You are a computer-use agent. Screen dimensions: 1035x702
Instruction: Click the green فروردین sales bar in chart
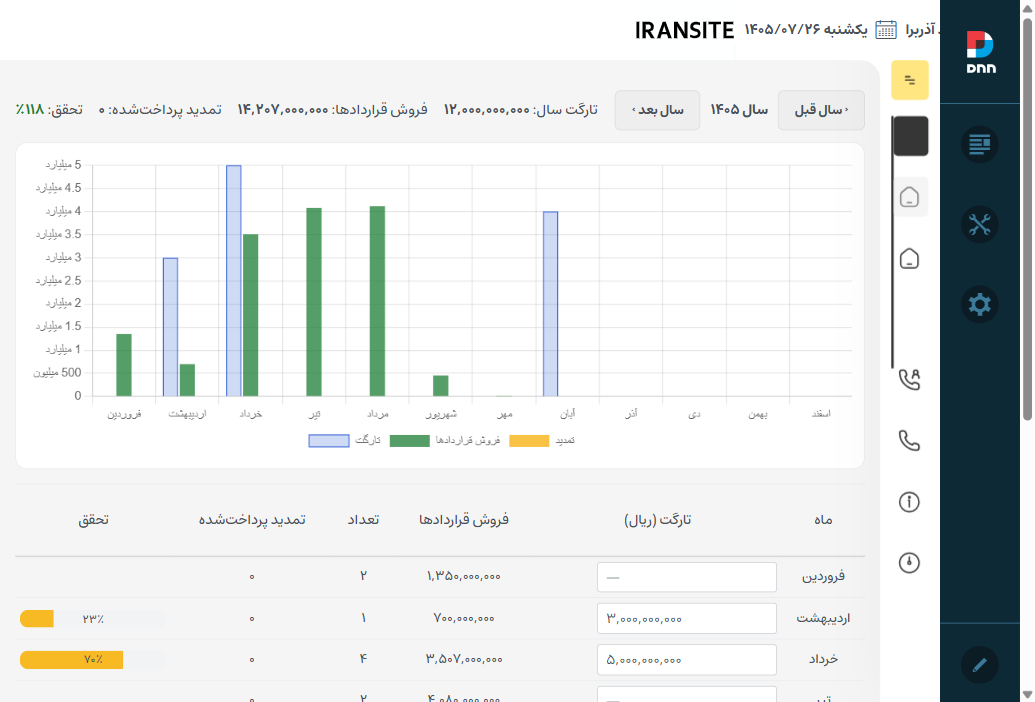pos(124,365)
